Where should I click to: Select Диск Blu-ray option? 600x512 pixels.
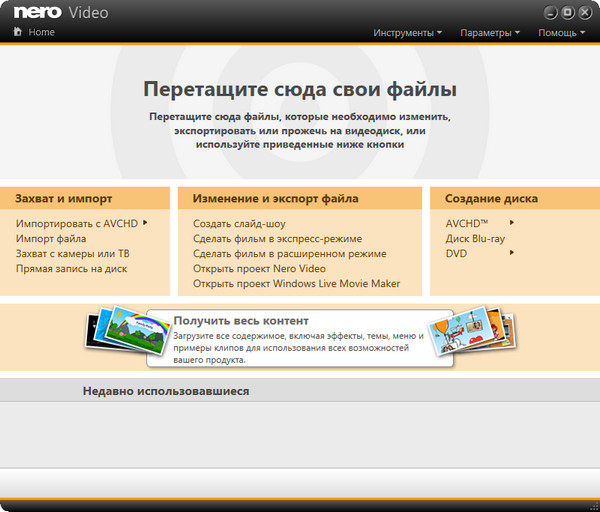[475, 239]
